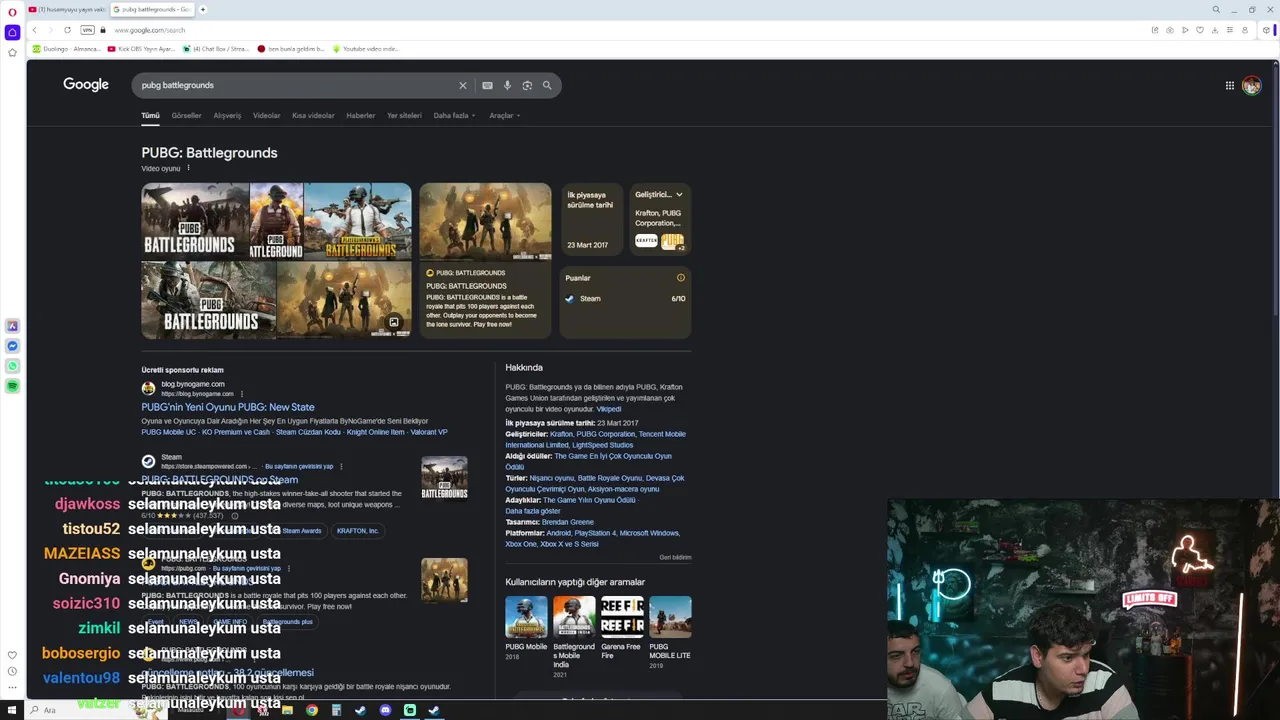Start voice search with the microphone
Screen dimensions: 1280x720
coord(507,85)
